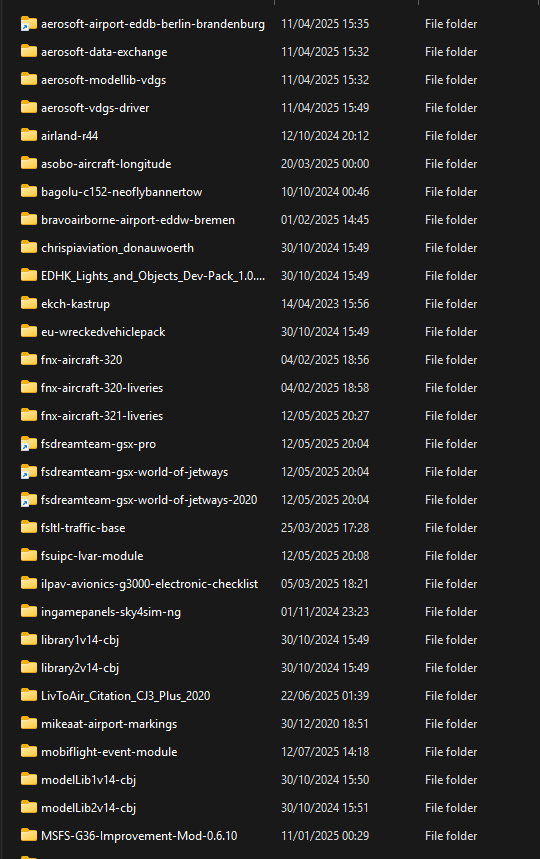Click the aerosoft-airport-eddb-berlin-brandenburg shortcut folder icon
This screenshot has height=859, width=540.
[x=28, y=24]
